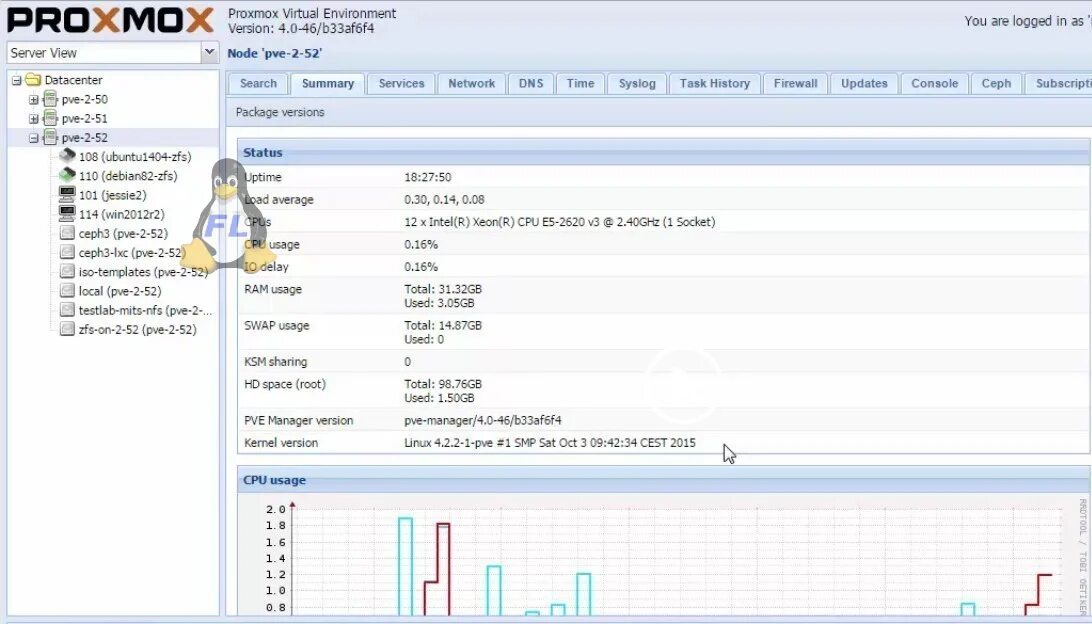Click HD space Total: 98.76GB text

click(443, 384)
